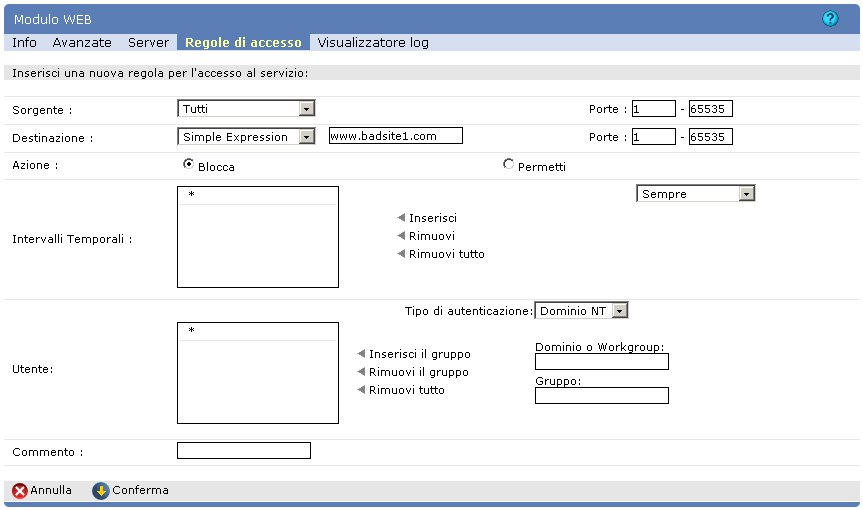Click the Inserisci il gruppo arrow

point(361,354)
